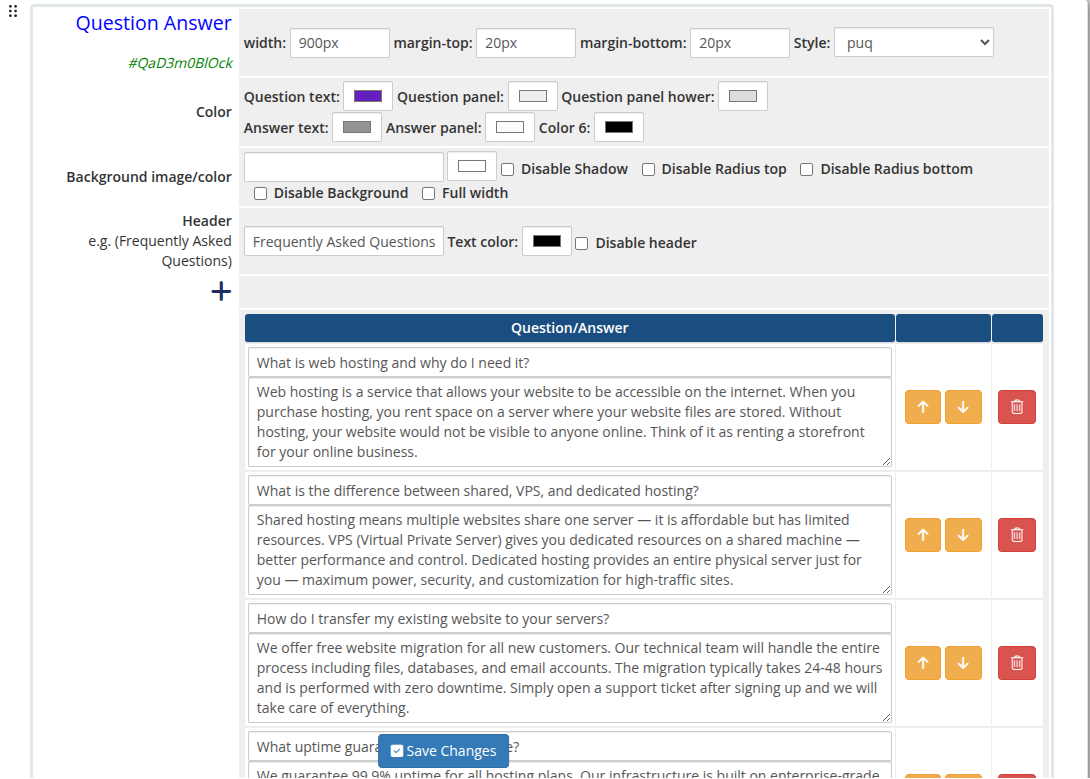This screenshot has height=779, width=1090.
Task: Click the Background image input field
Action: (x=343, y=167)
